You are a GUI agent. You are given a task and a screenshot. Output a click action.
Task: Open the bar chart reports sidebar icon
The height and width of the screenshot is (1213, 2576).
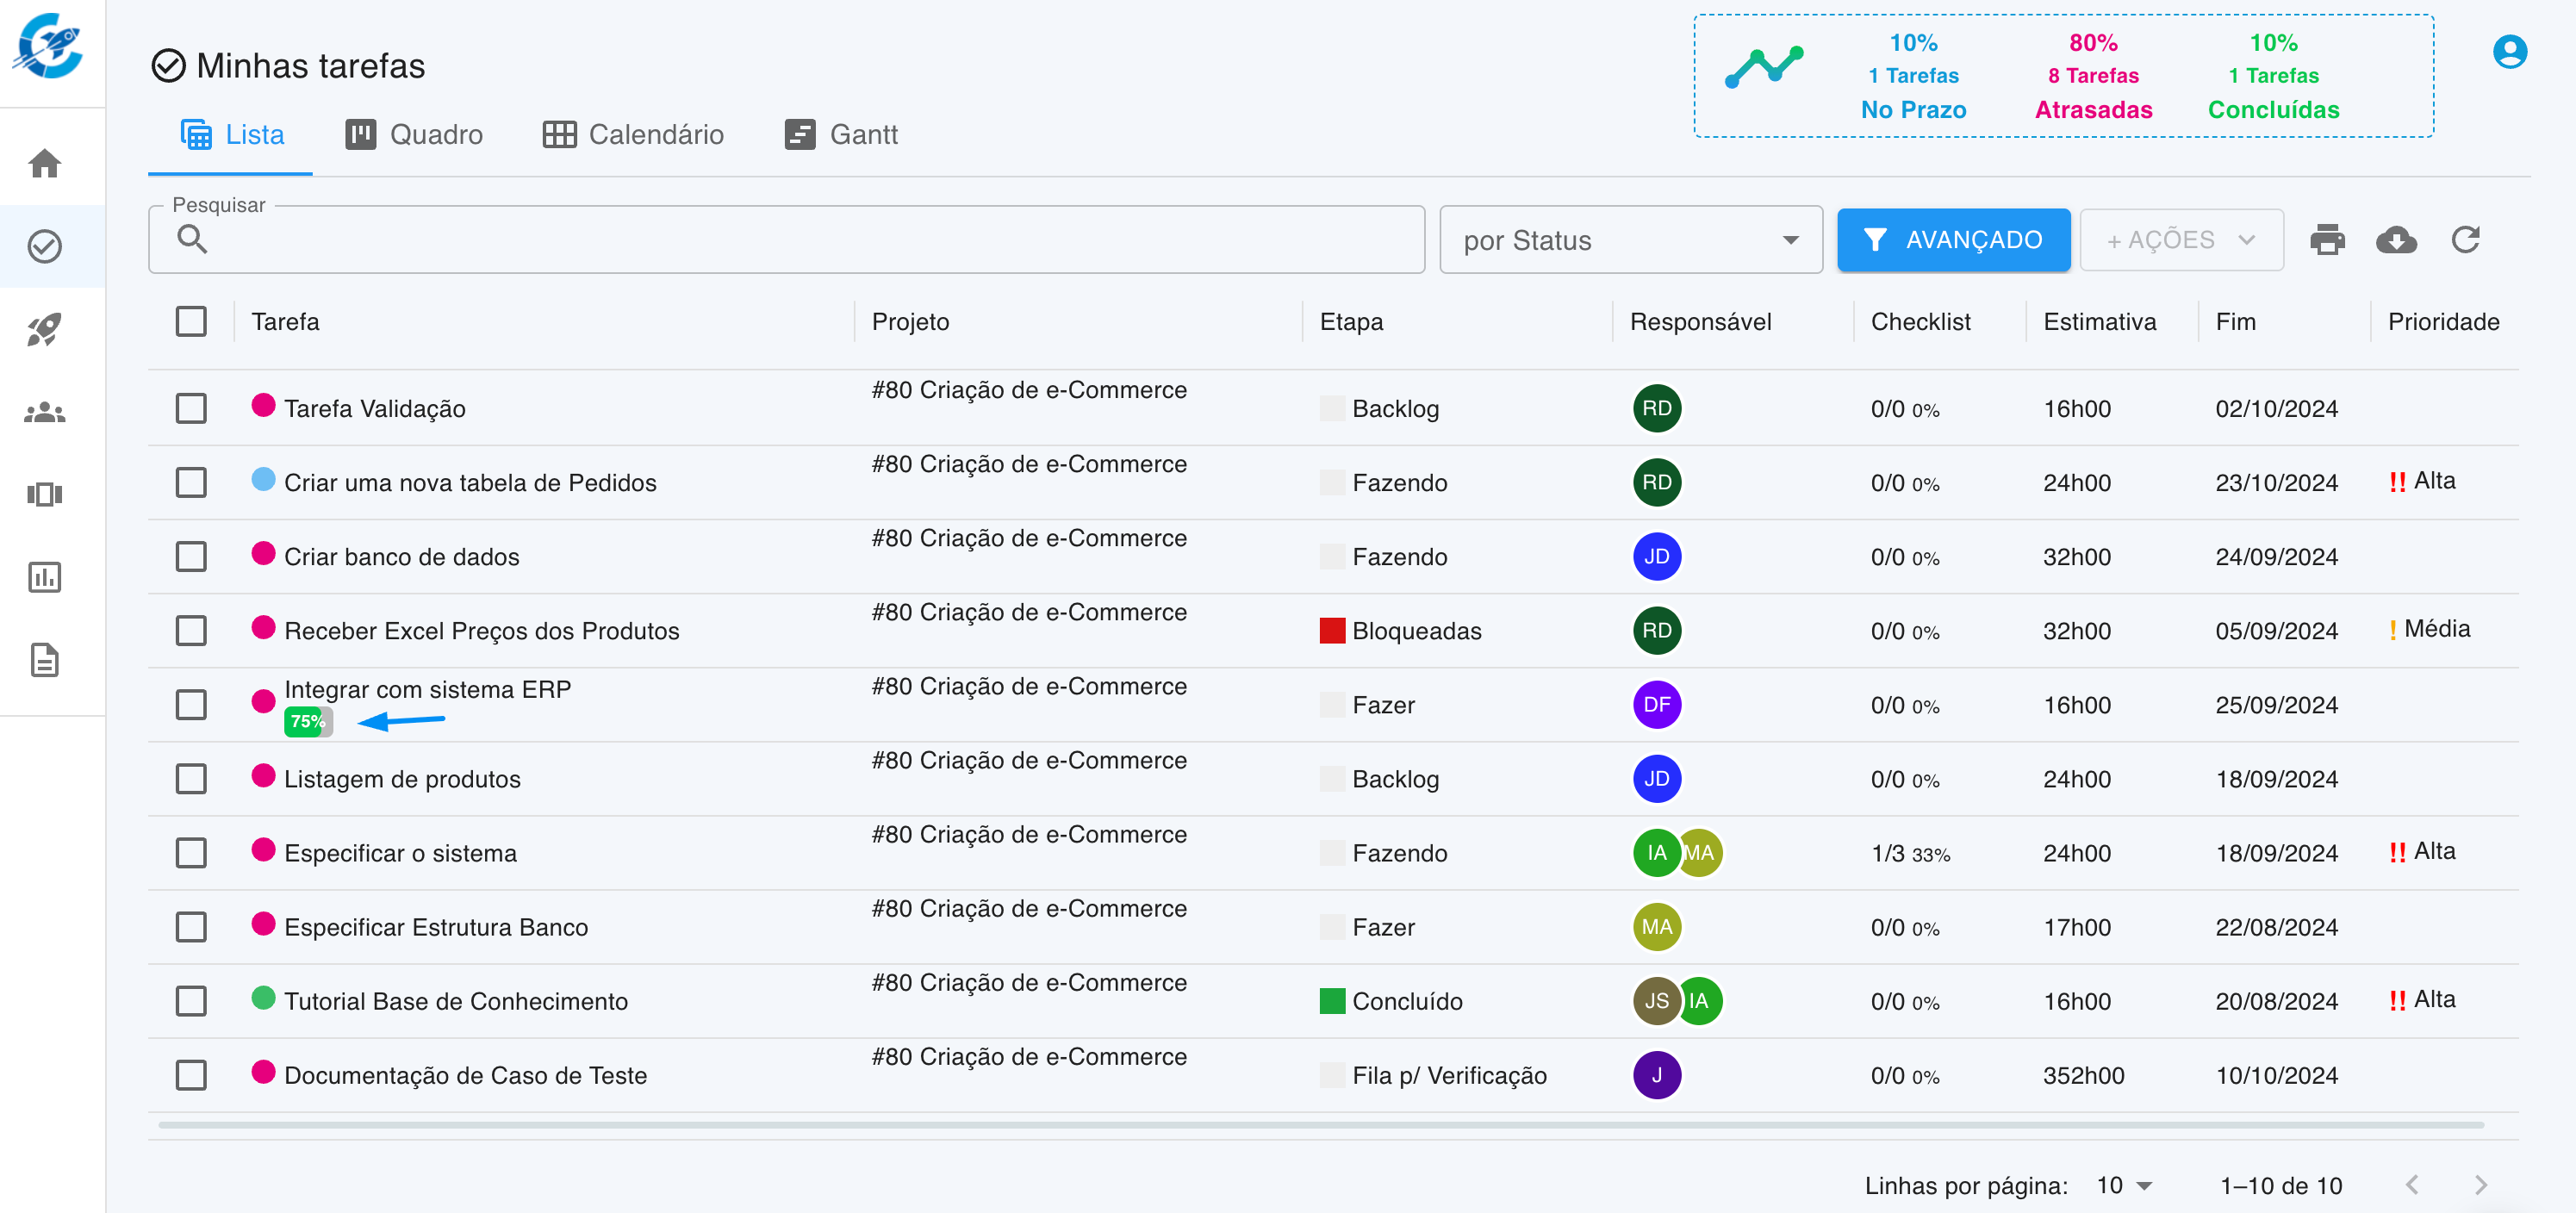pos(45,577)
